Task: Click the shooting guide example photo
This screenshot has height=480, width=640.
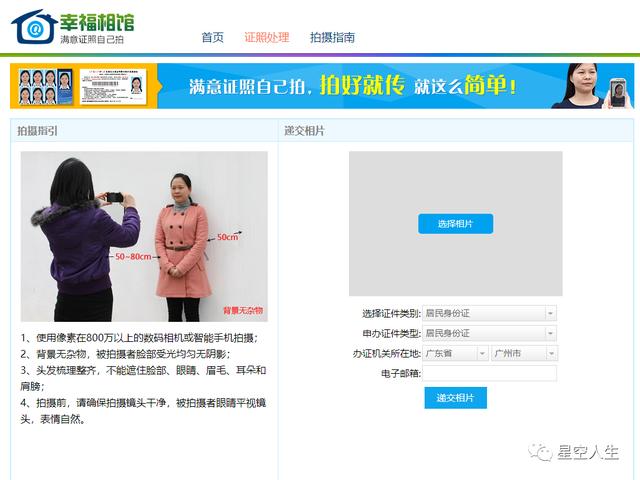Action: [x=144, y=236]
